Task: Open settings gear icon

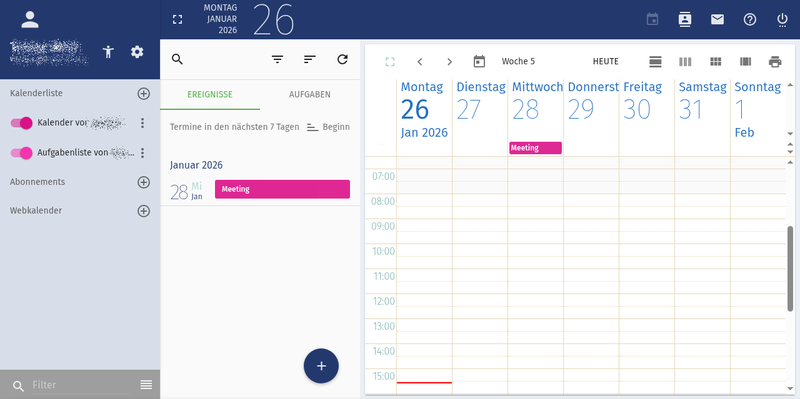Action: click(137, 52)
